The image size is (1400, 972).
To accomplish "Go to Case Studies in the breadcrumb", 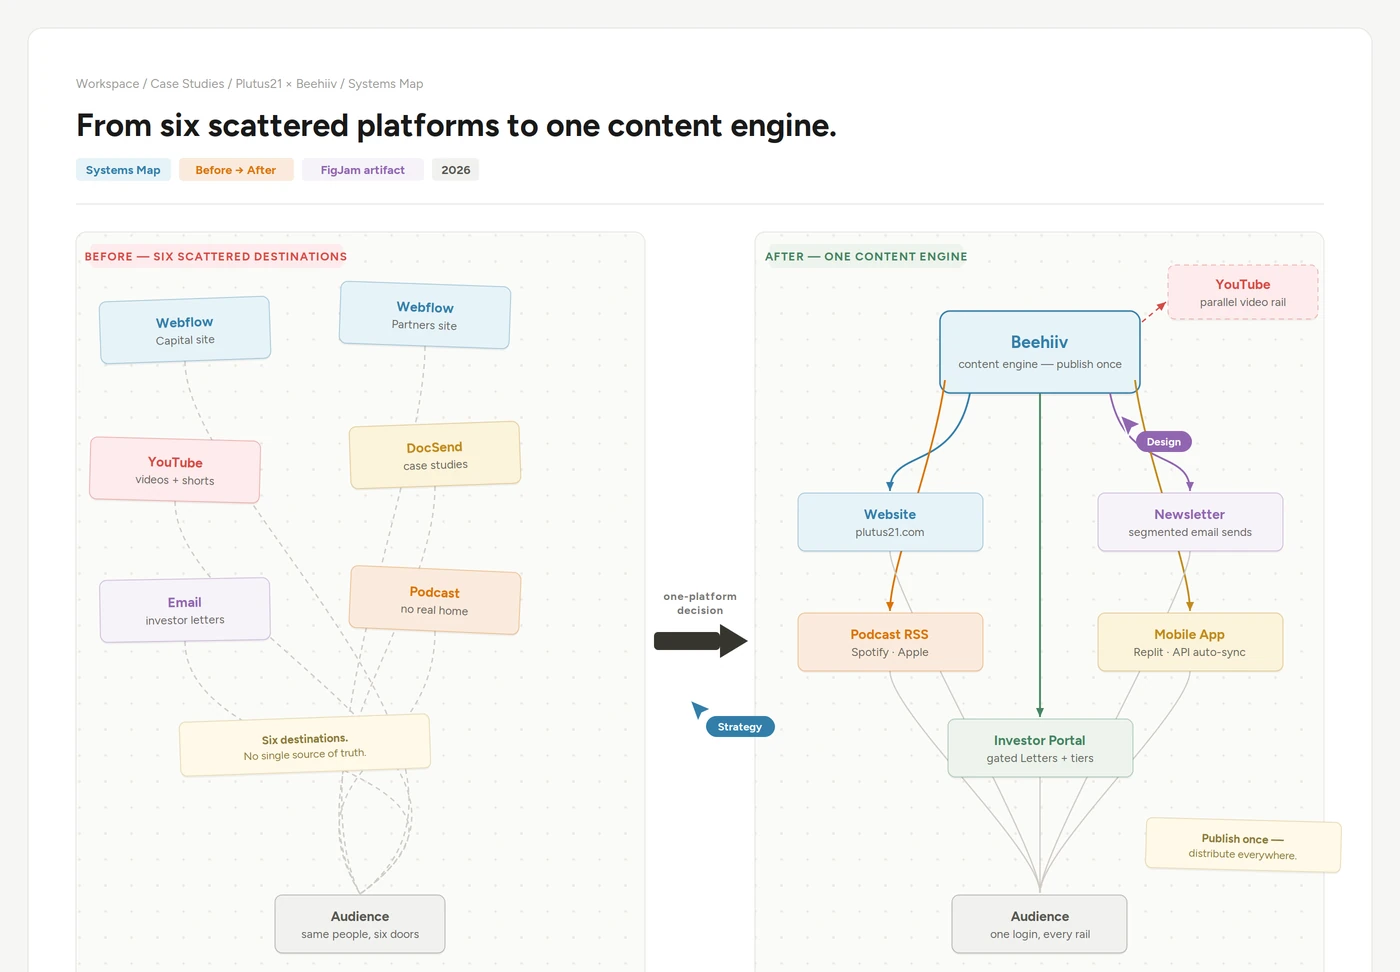I will tap(187, 84).
